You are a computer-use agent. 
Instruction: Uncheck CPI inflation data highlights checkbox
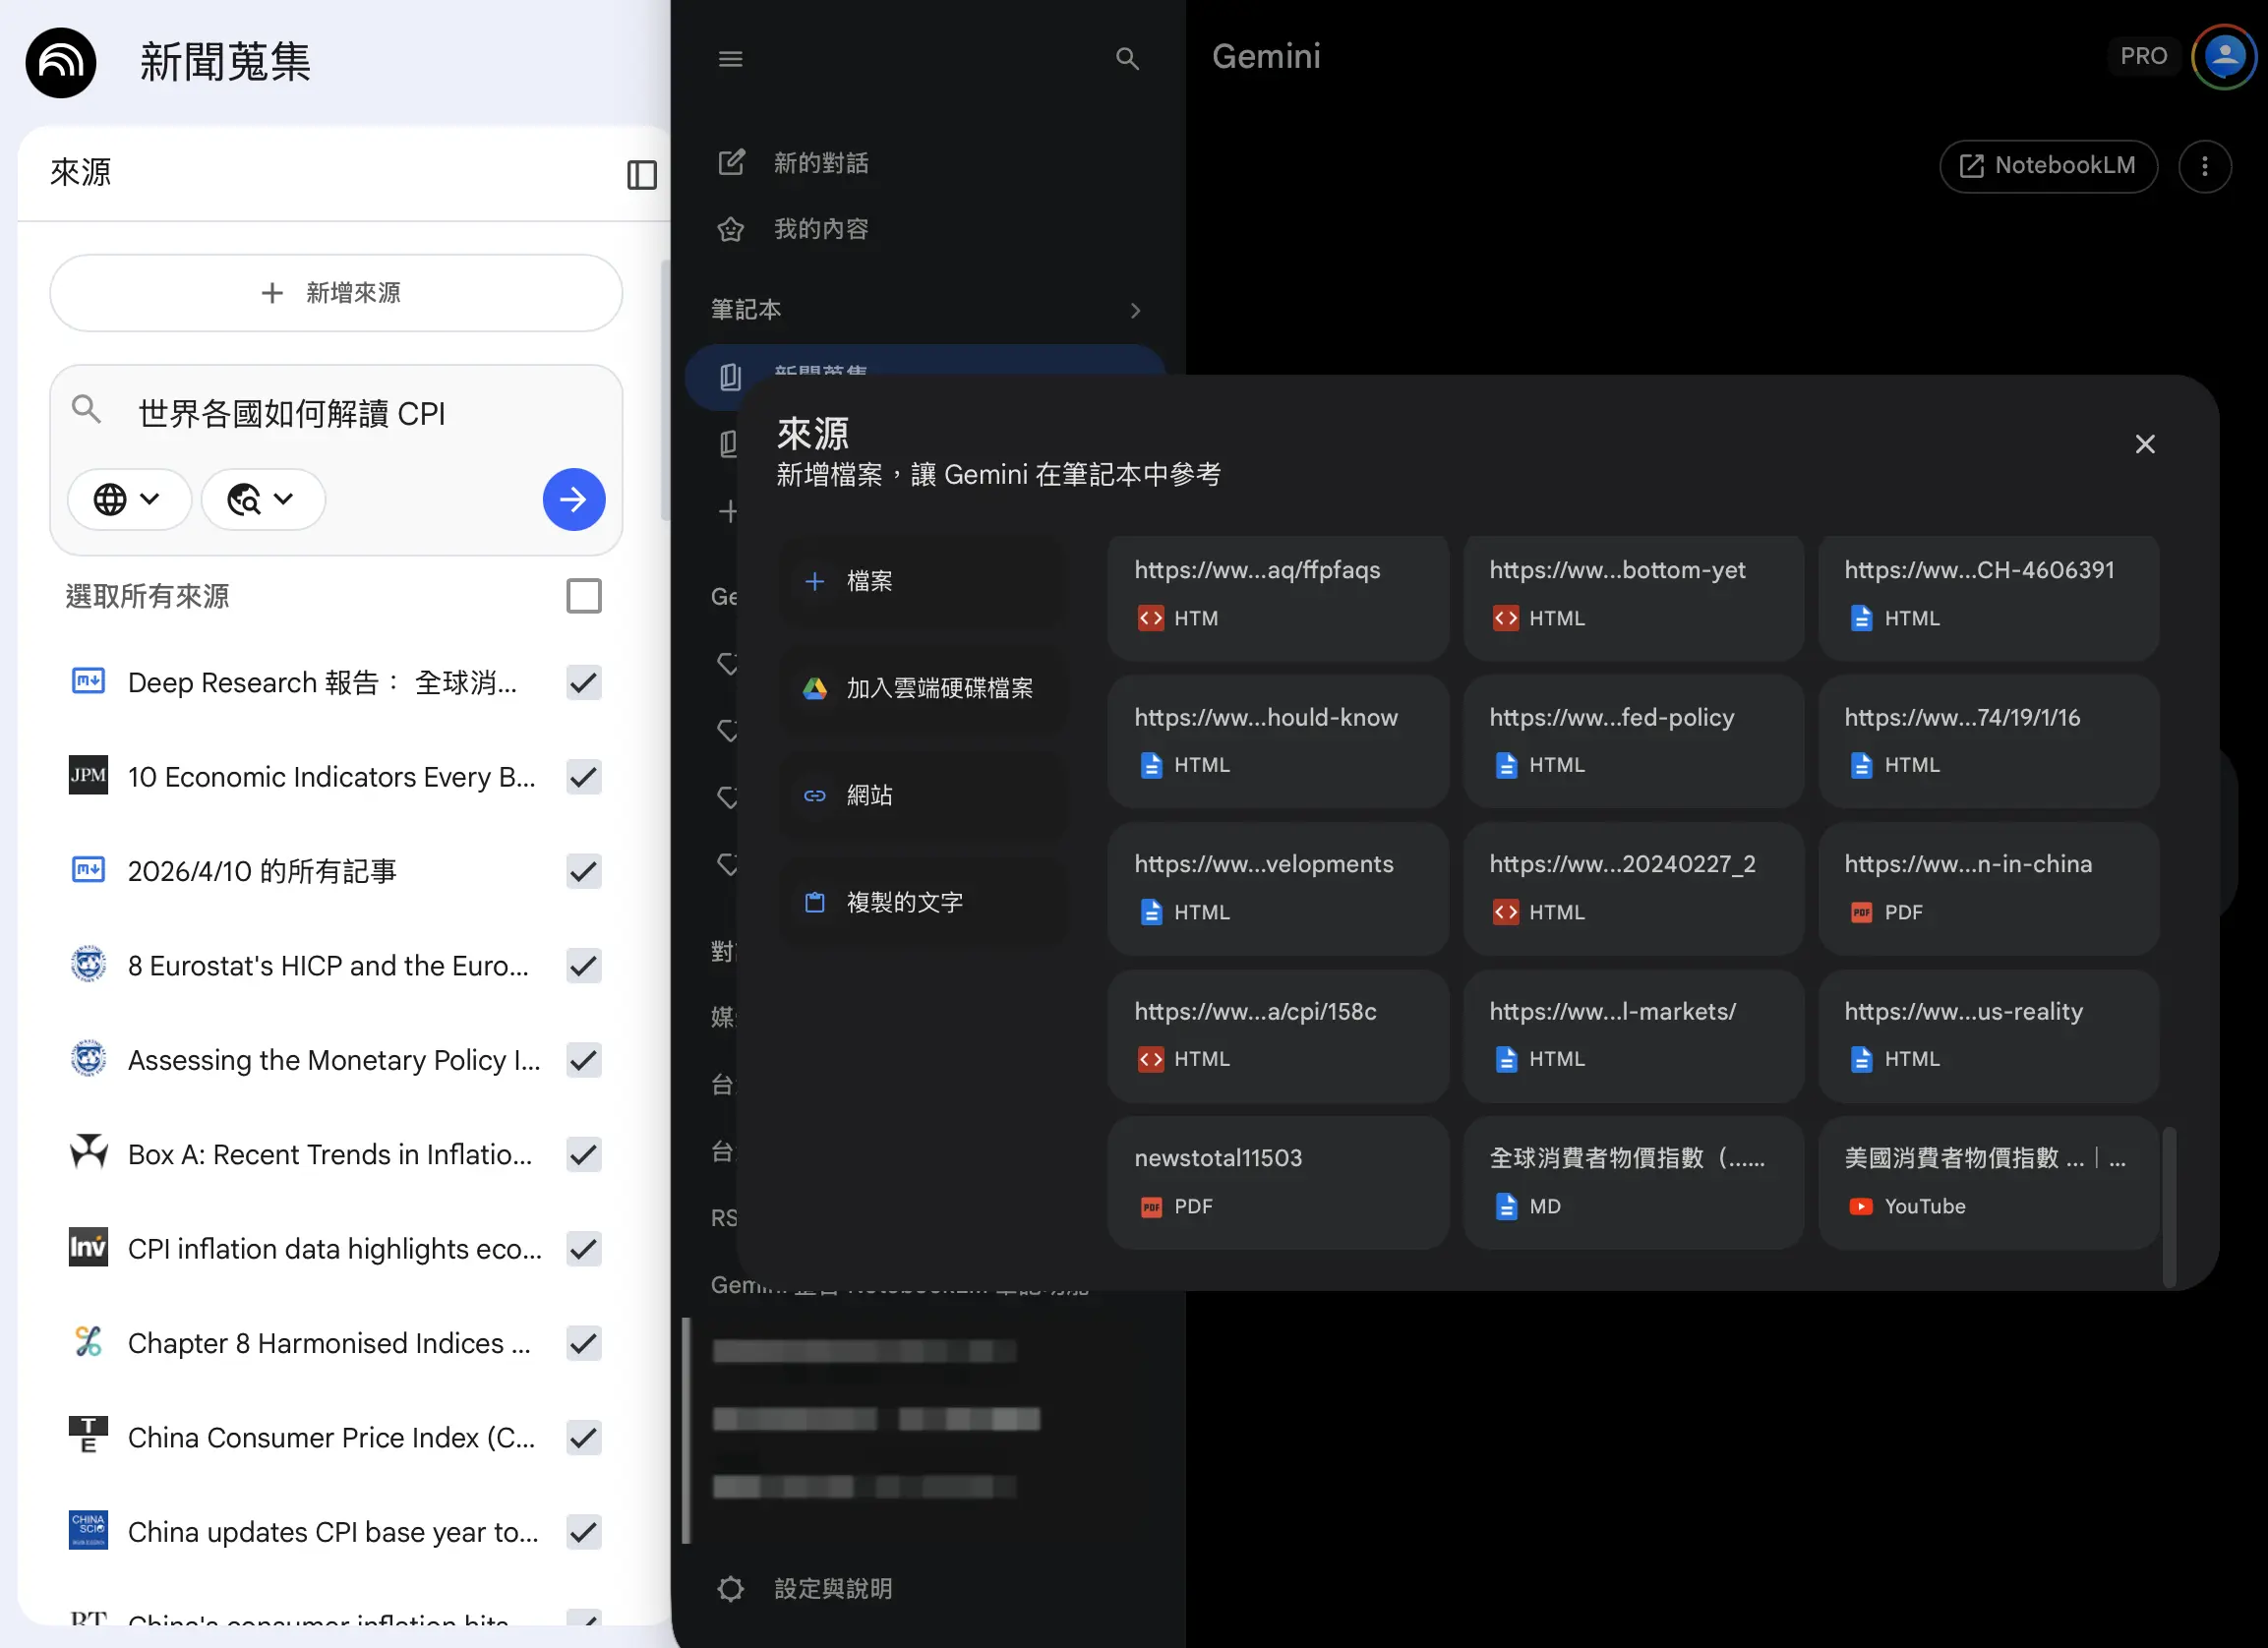tap(584, 1249)
